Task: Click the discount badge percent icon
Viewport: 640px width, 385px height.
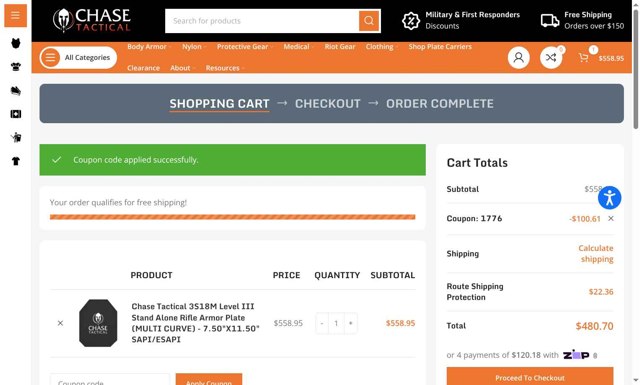Action: point(411,20)
